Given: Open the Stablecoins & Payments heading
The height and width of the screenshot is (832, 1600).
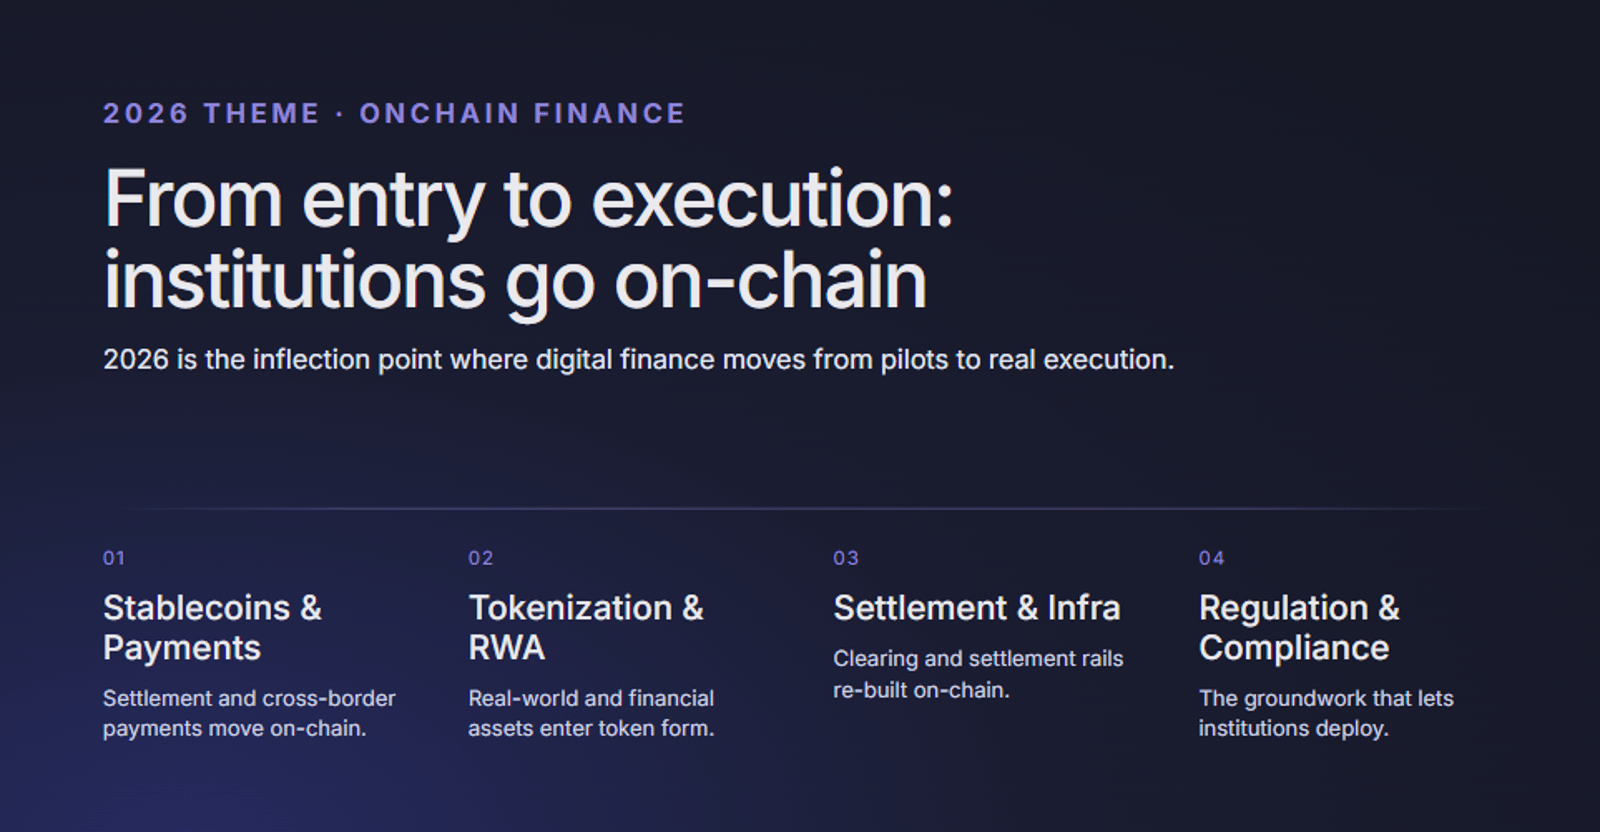Looking at the screenshot, I should (212, 627).
